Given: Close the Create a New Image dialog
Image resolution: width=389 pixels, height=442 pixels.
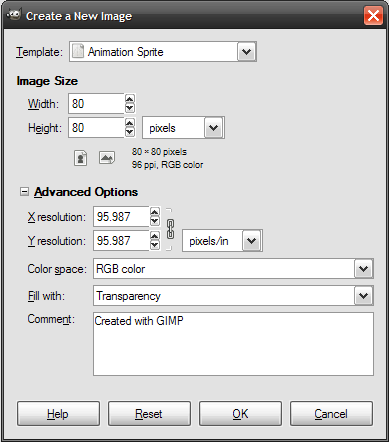Looking at the screenshot, I should coord(373,16).
